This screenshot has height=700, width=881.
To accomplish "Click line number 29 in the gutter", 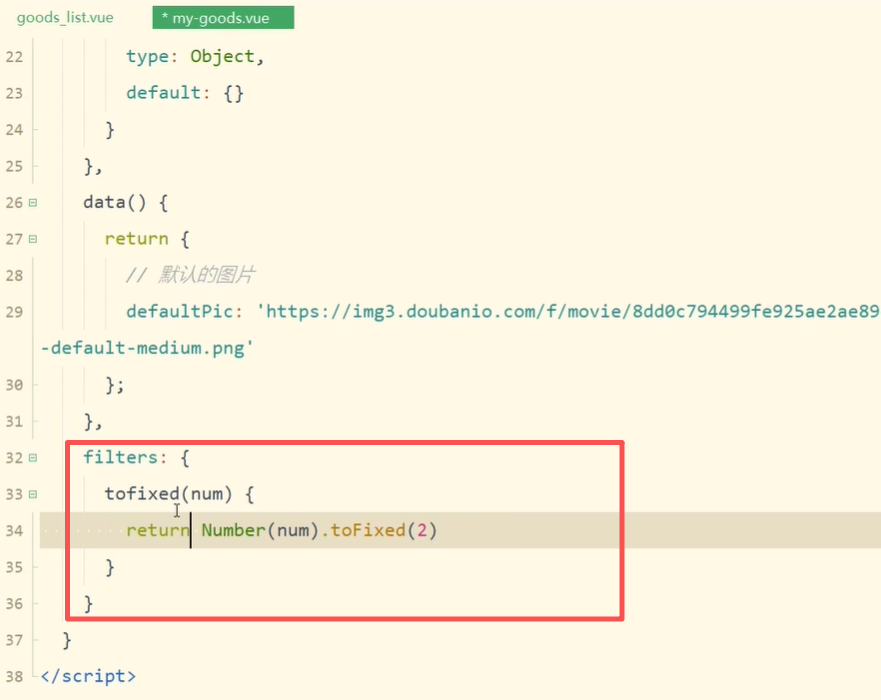I will [15, 312].
